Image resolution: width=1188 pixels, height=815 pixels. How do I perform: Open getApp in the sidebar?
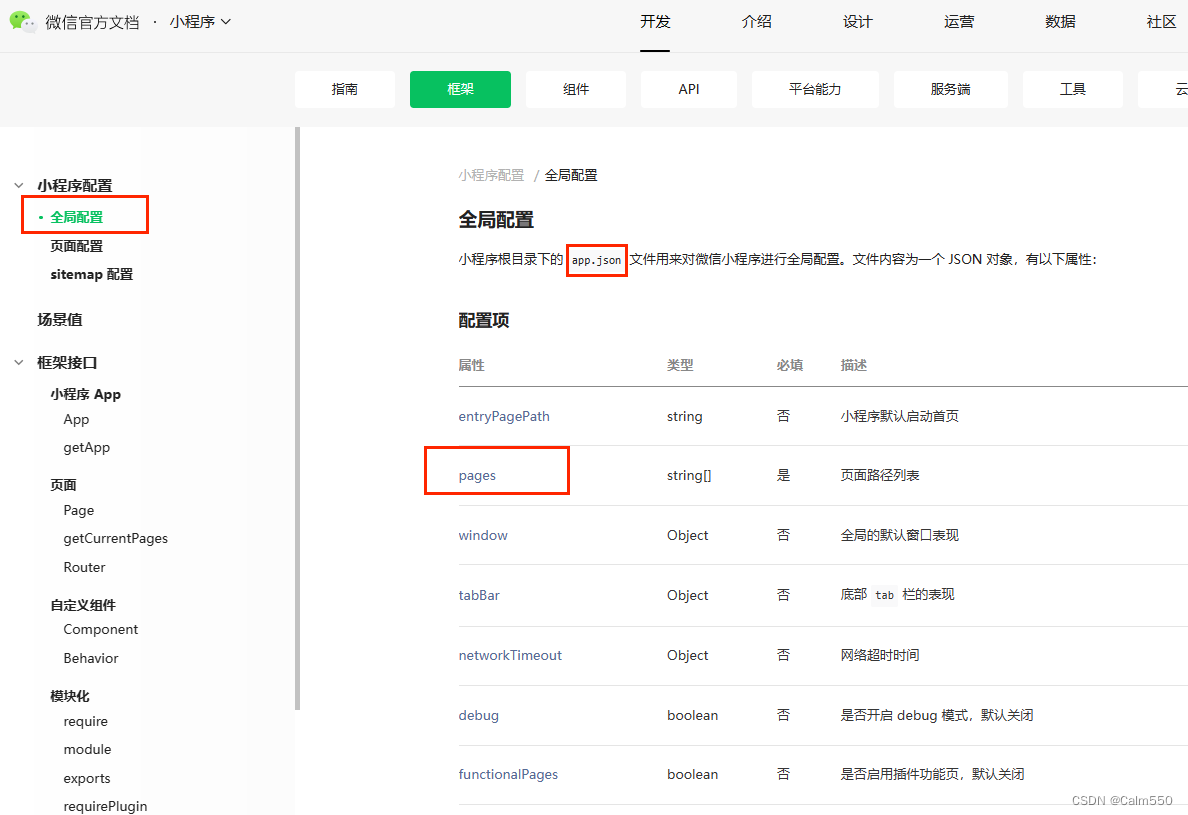click(x=86, y=448)
